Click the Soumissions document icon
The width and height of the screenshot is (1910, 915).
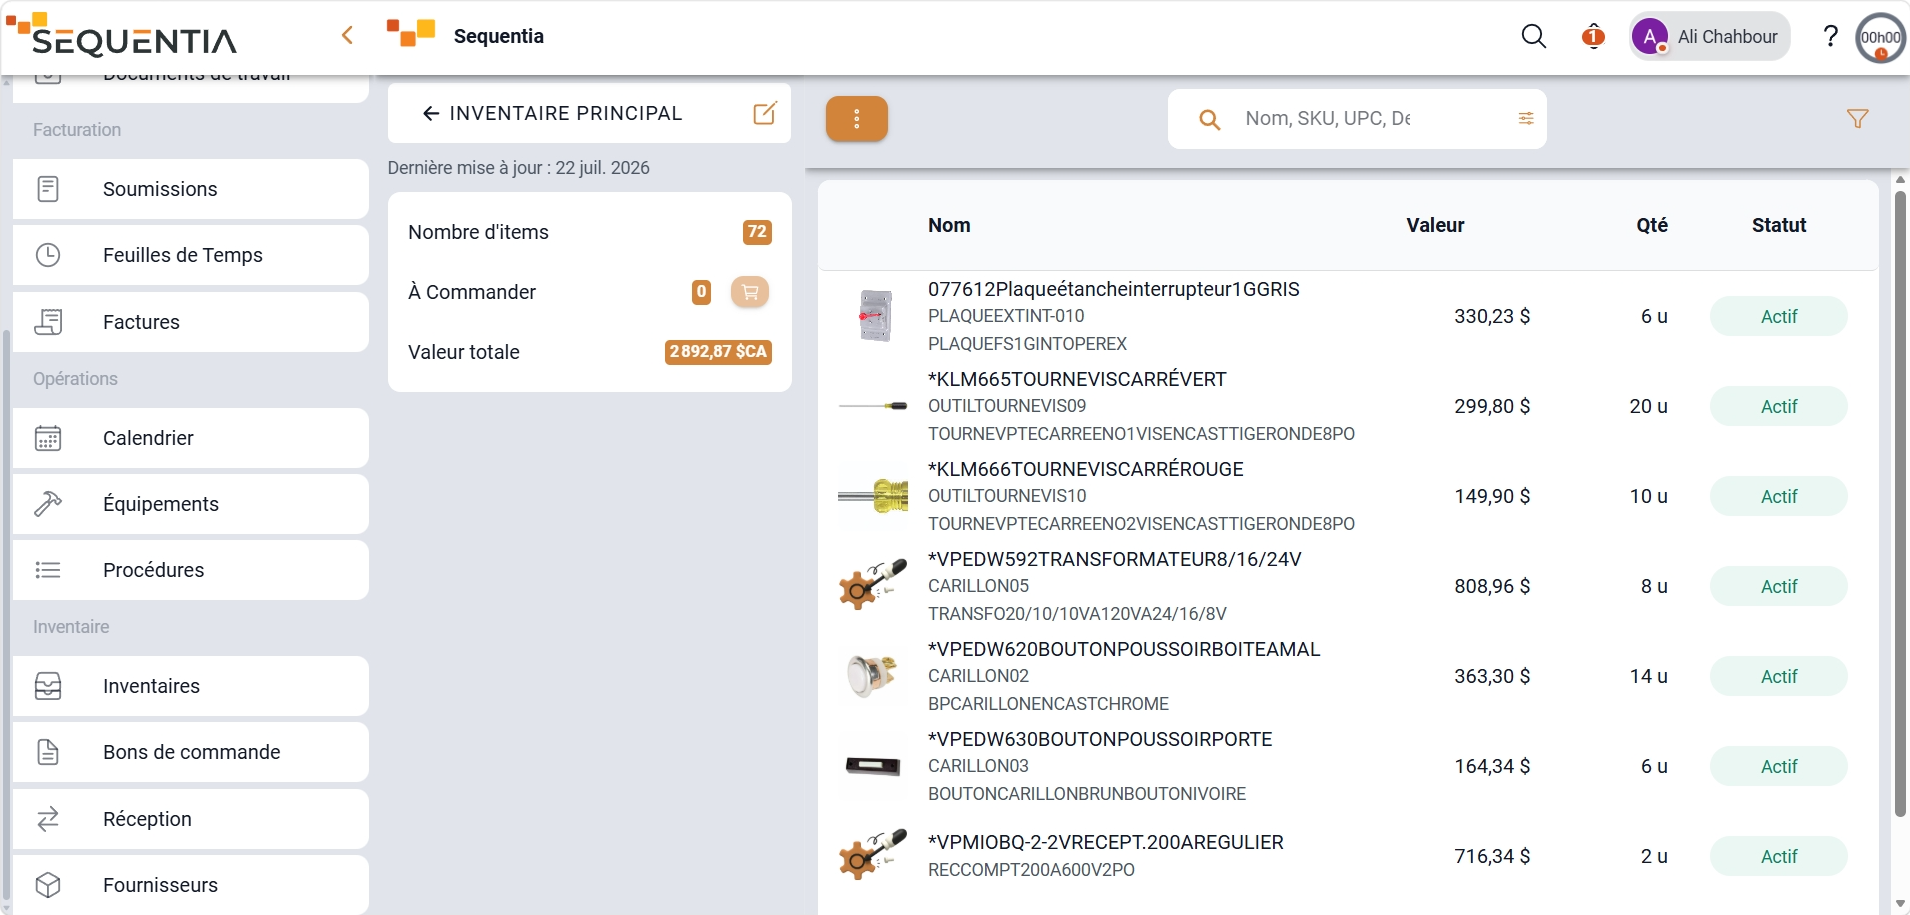[48, 189]
